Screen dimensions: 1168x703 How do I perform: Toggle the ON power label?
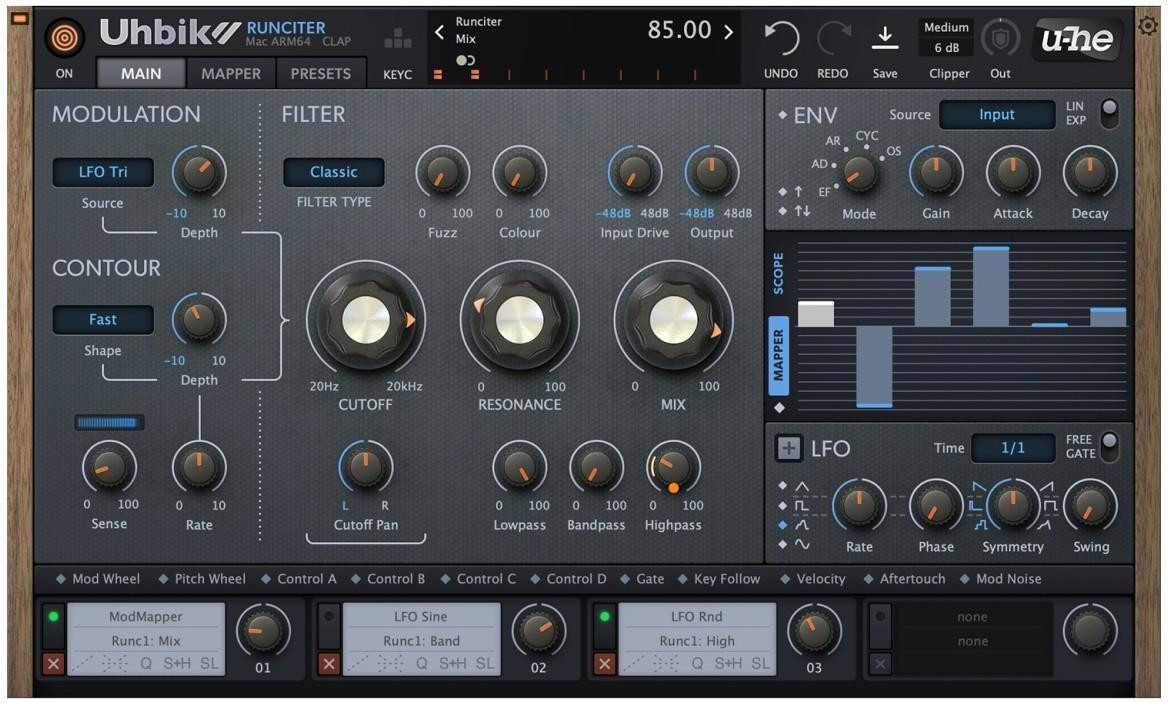click(x=64, y=74)
